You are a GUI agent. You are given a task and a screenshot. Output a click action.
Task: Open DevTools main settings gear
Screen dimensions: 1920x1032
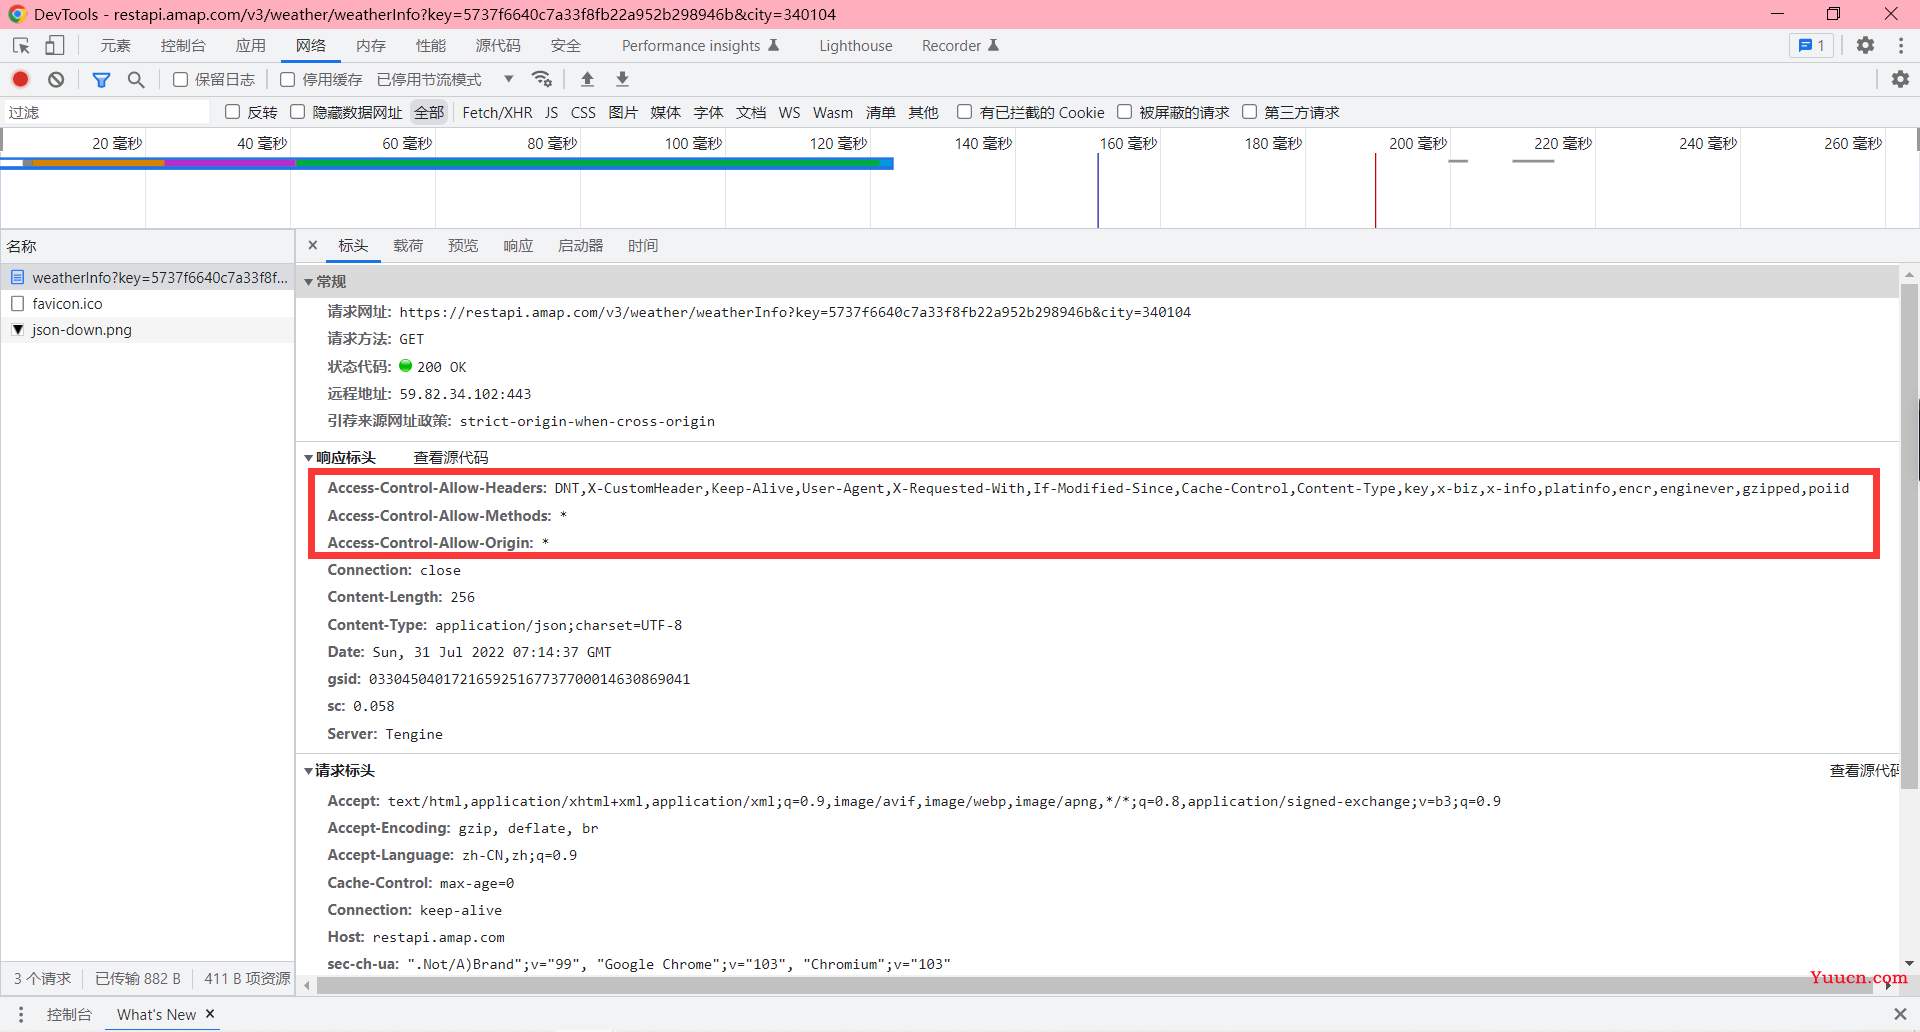[x=1865, y=46]
